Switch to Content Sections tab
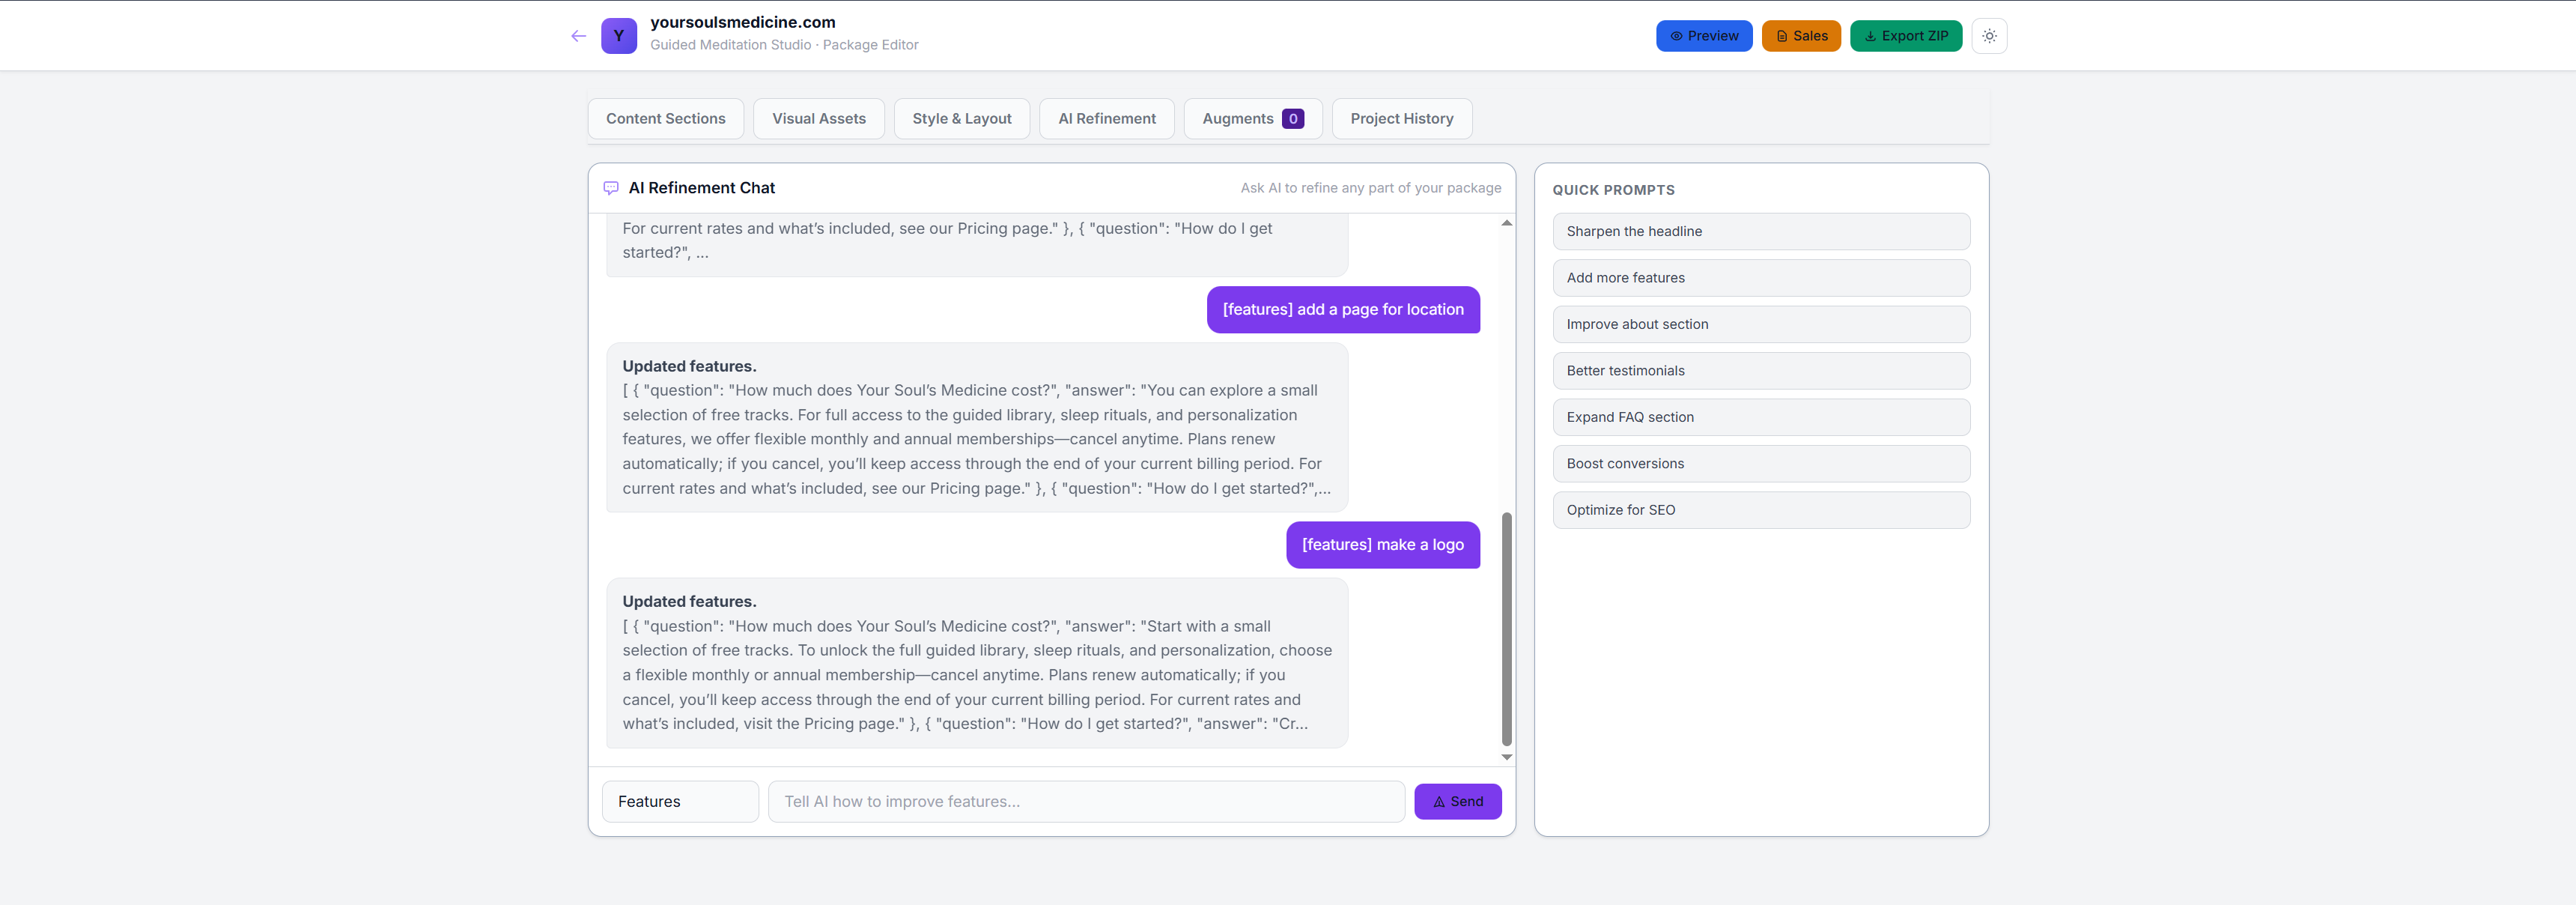 (x=665, y=119)
